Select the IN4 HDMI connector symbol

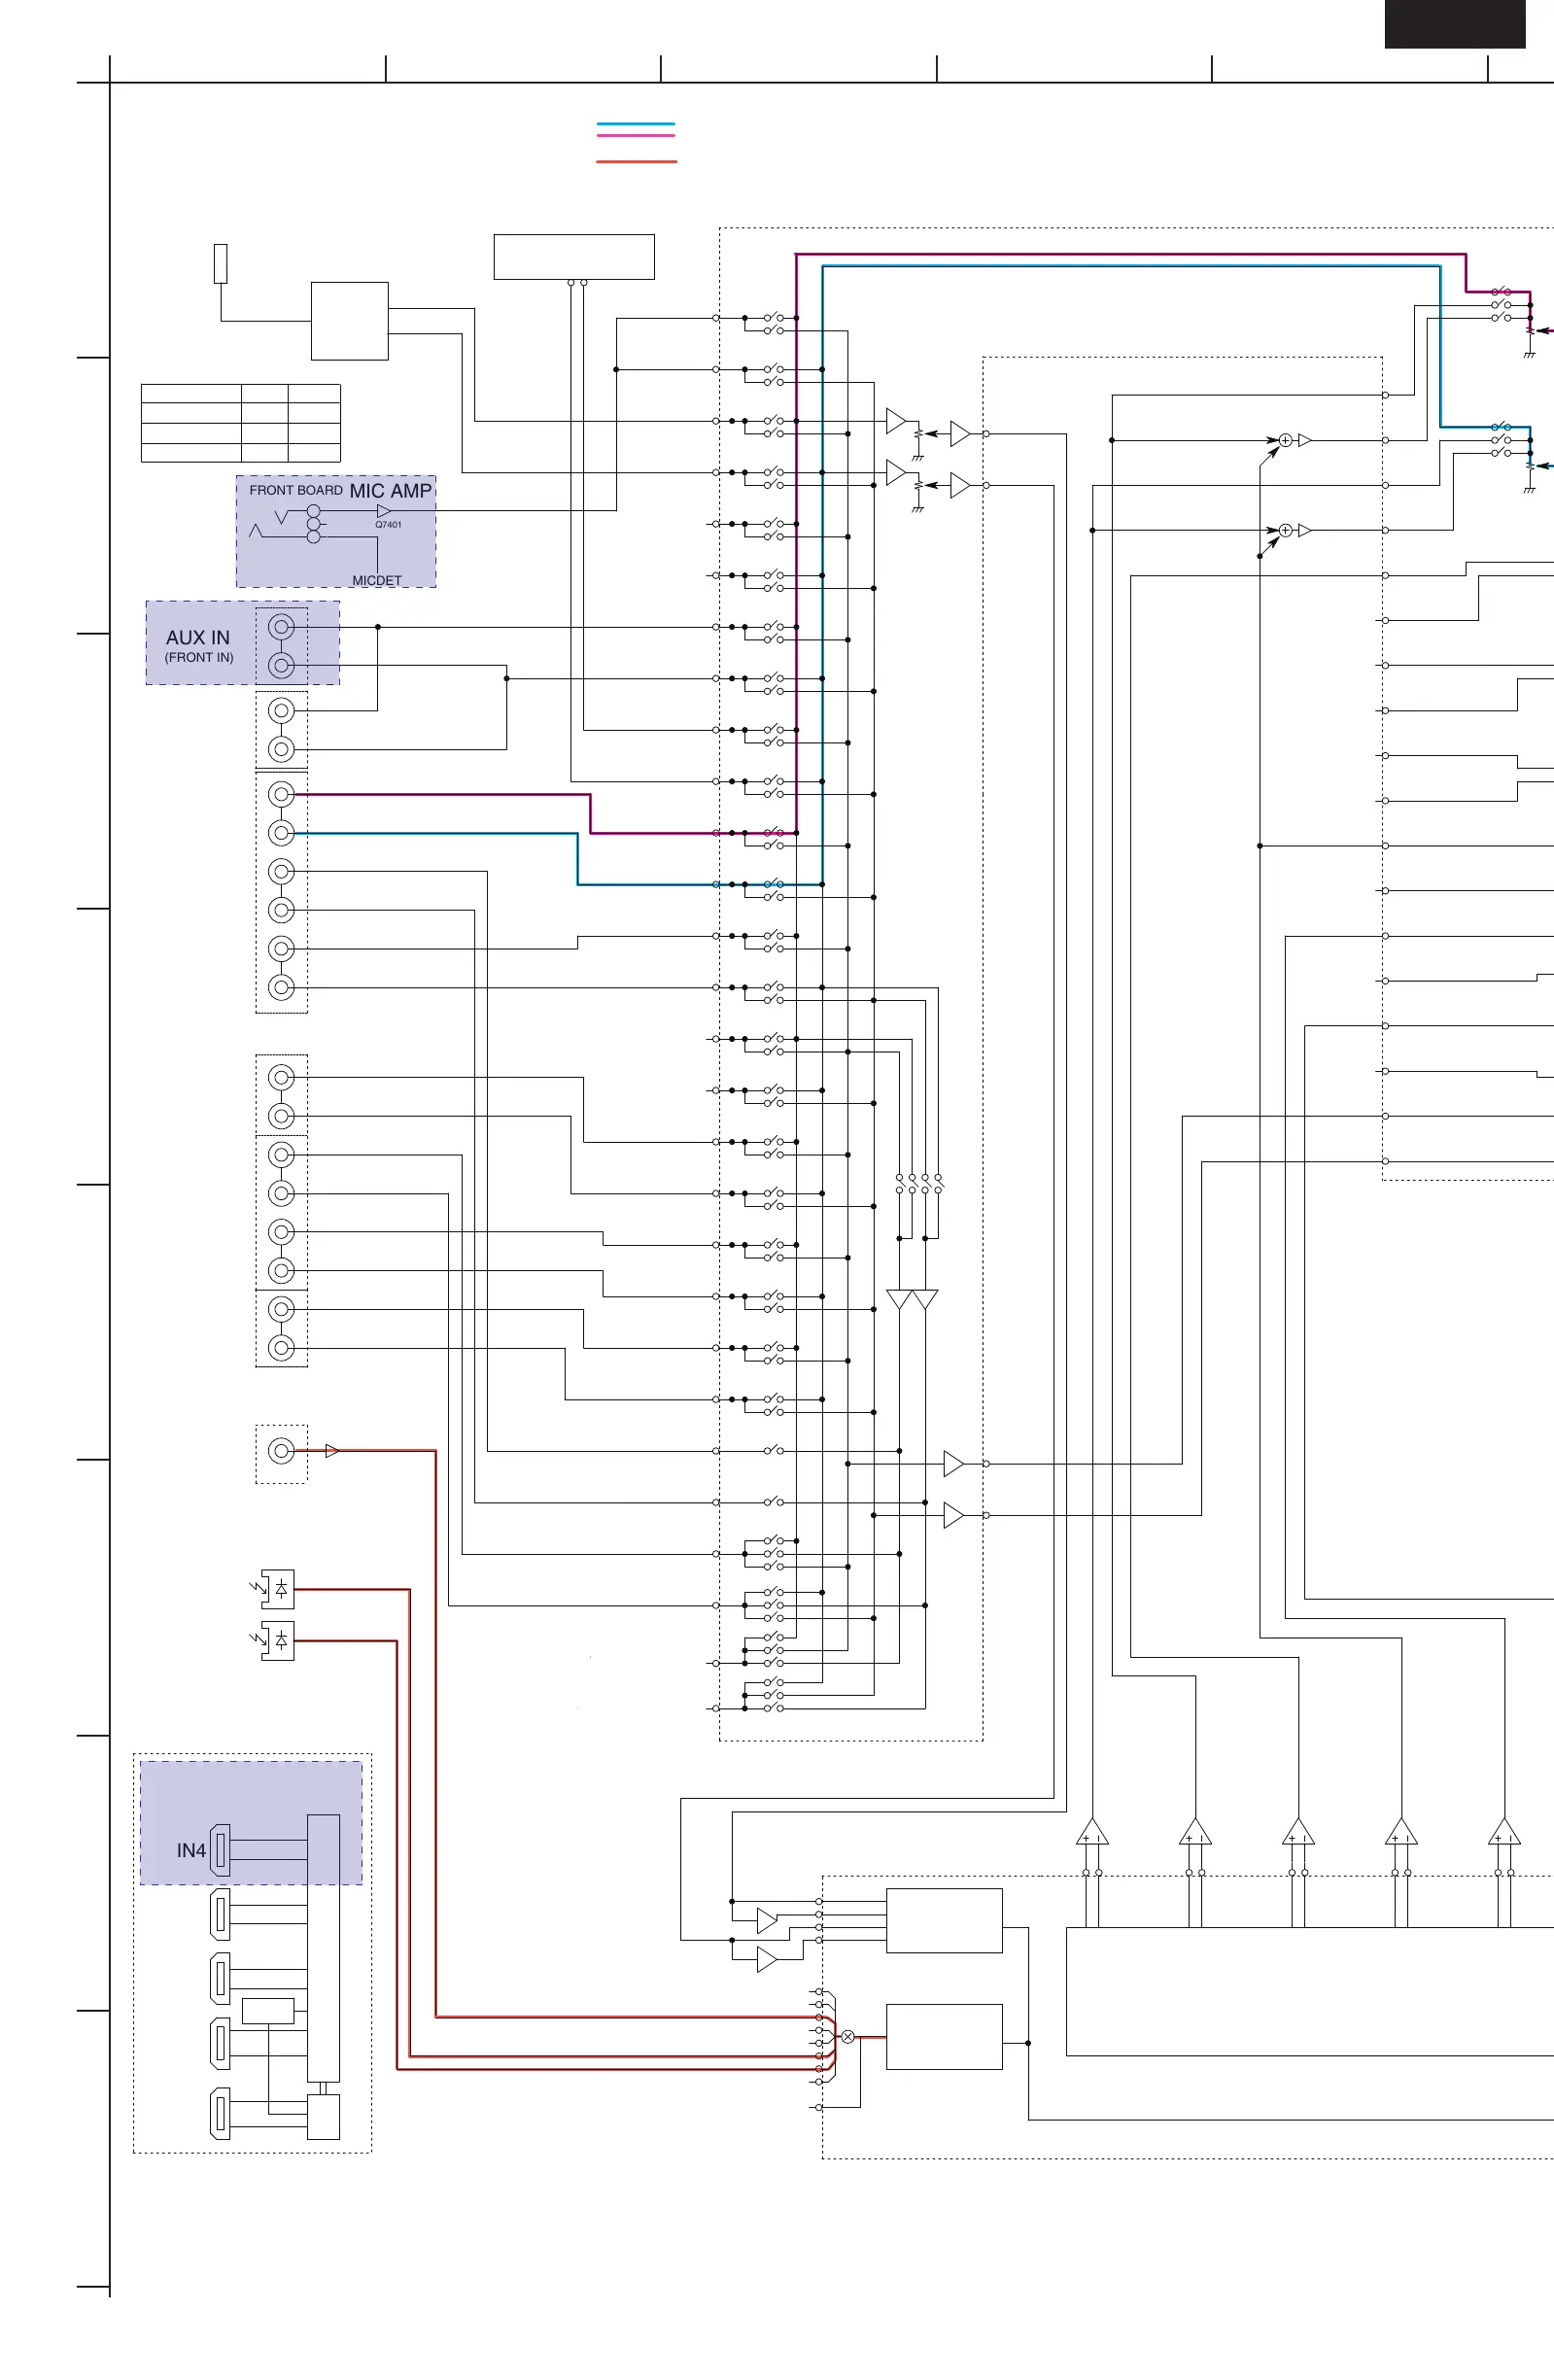[x=219, y=1850]
